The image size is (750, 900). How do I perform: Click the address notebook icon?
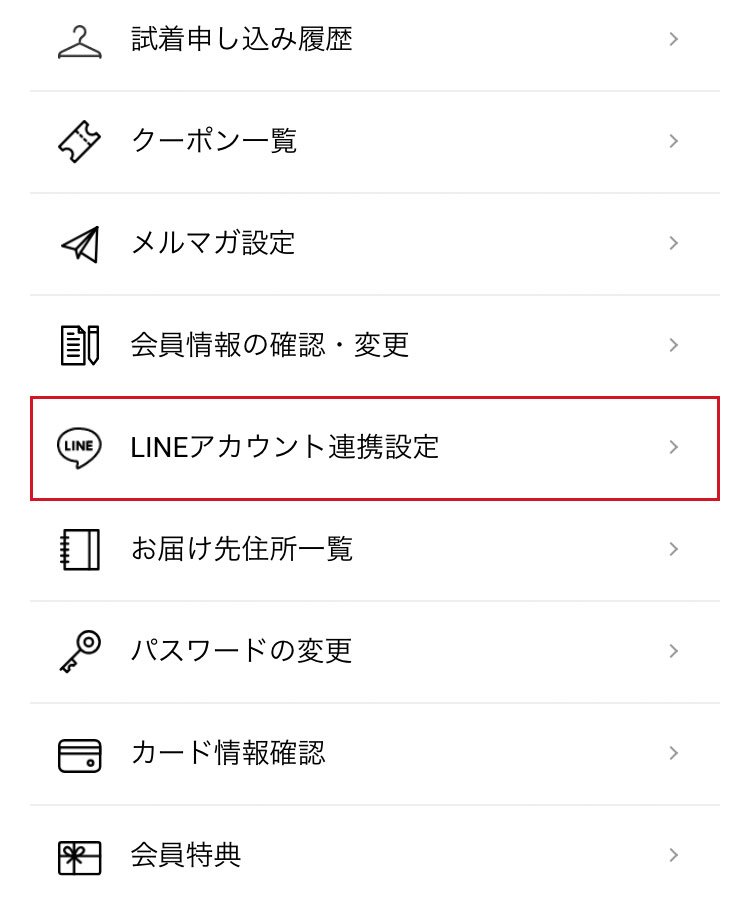coord(80,549)
